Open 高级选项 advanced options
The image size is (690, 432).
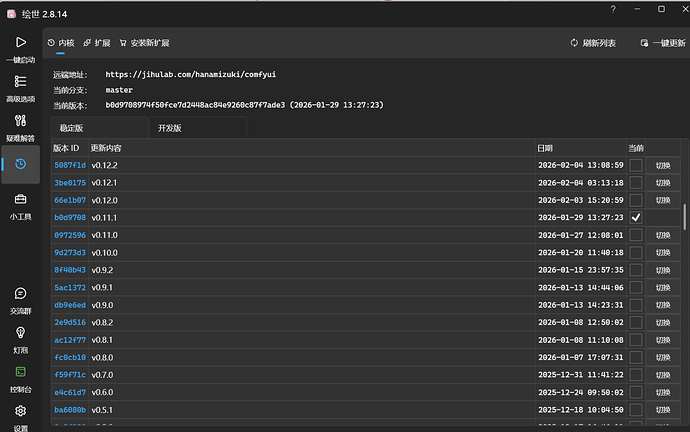point(20,88)
